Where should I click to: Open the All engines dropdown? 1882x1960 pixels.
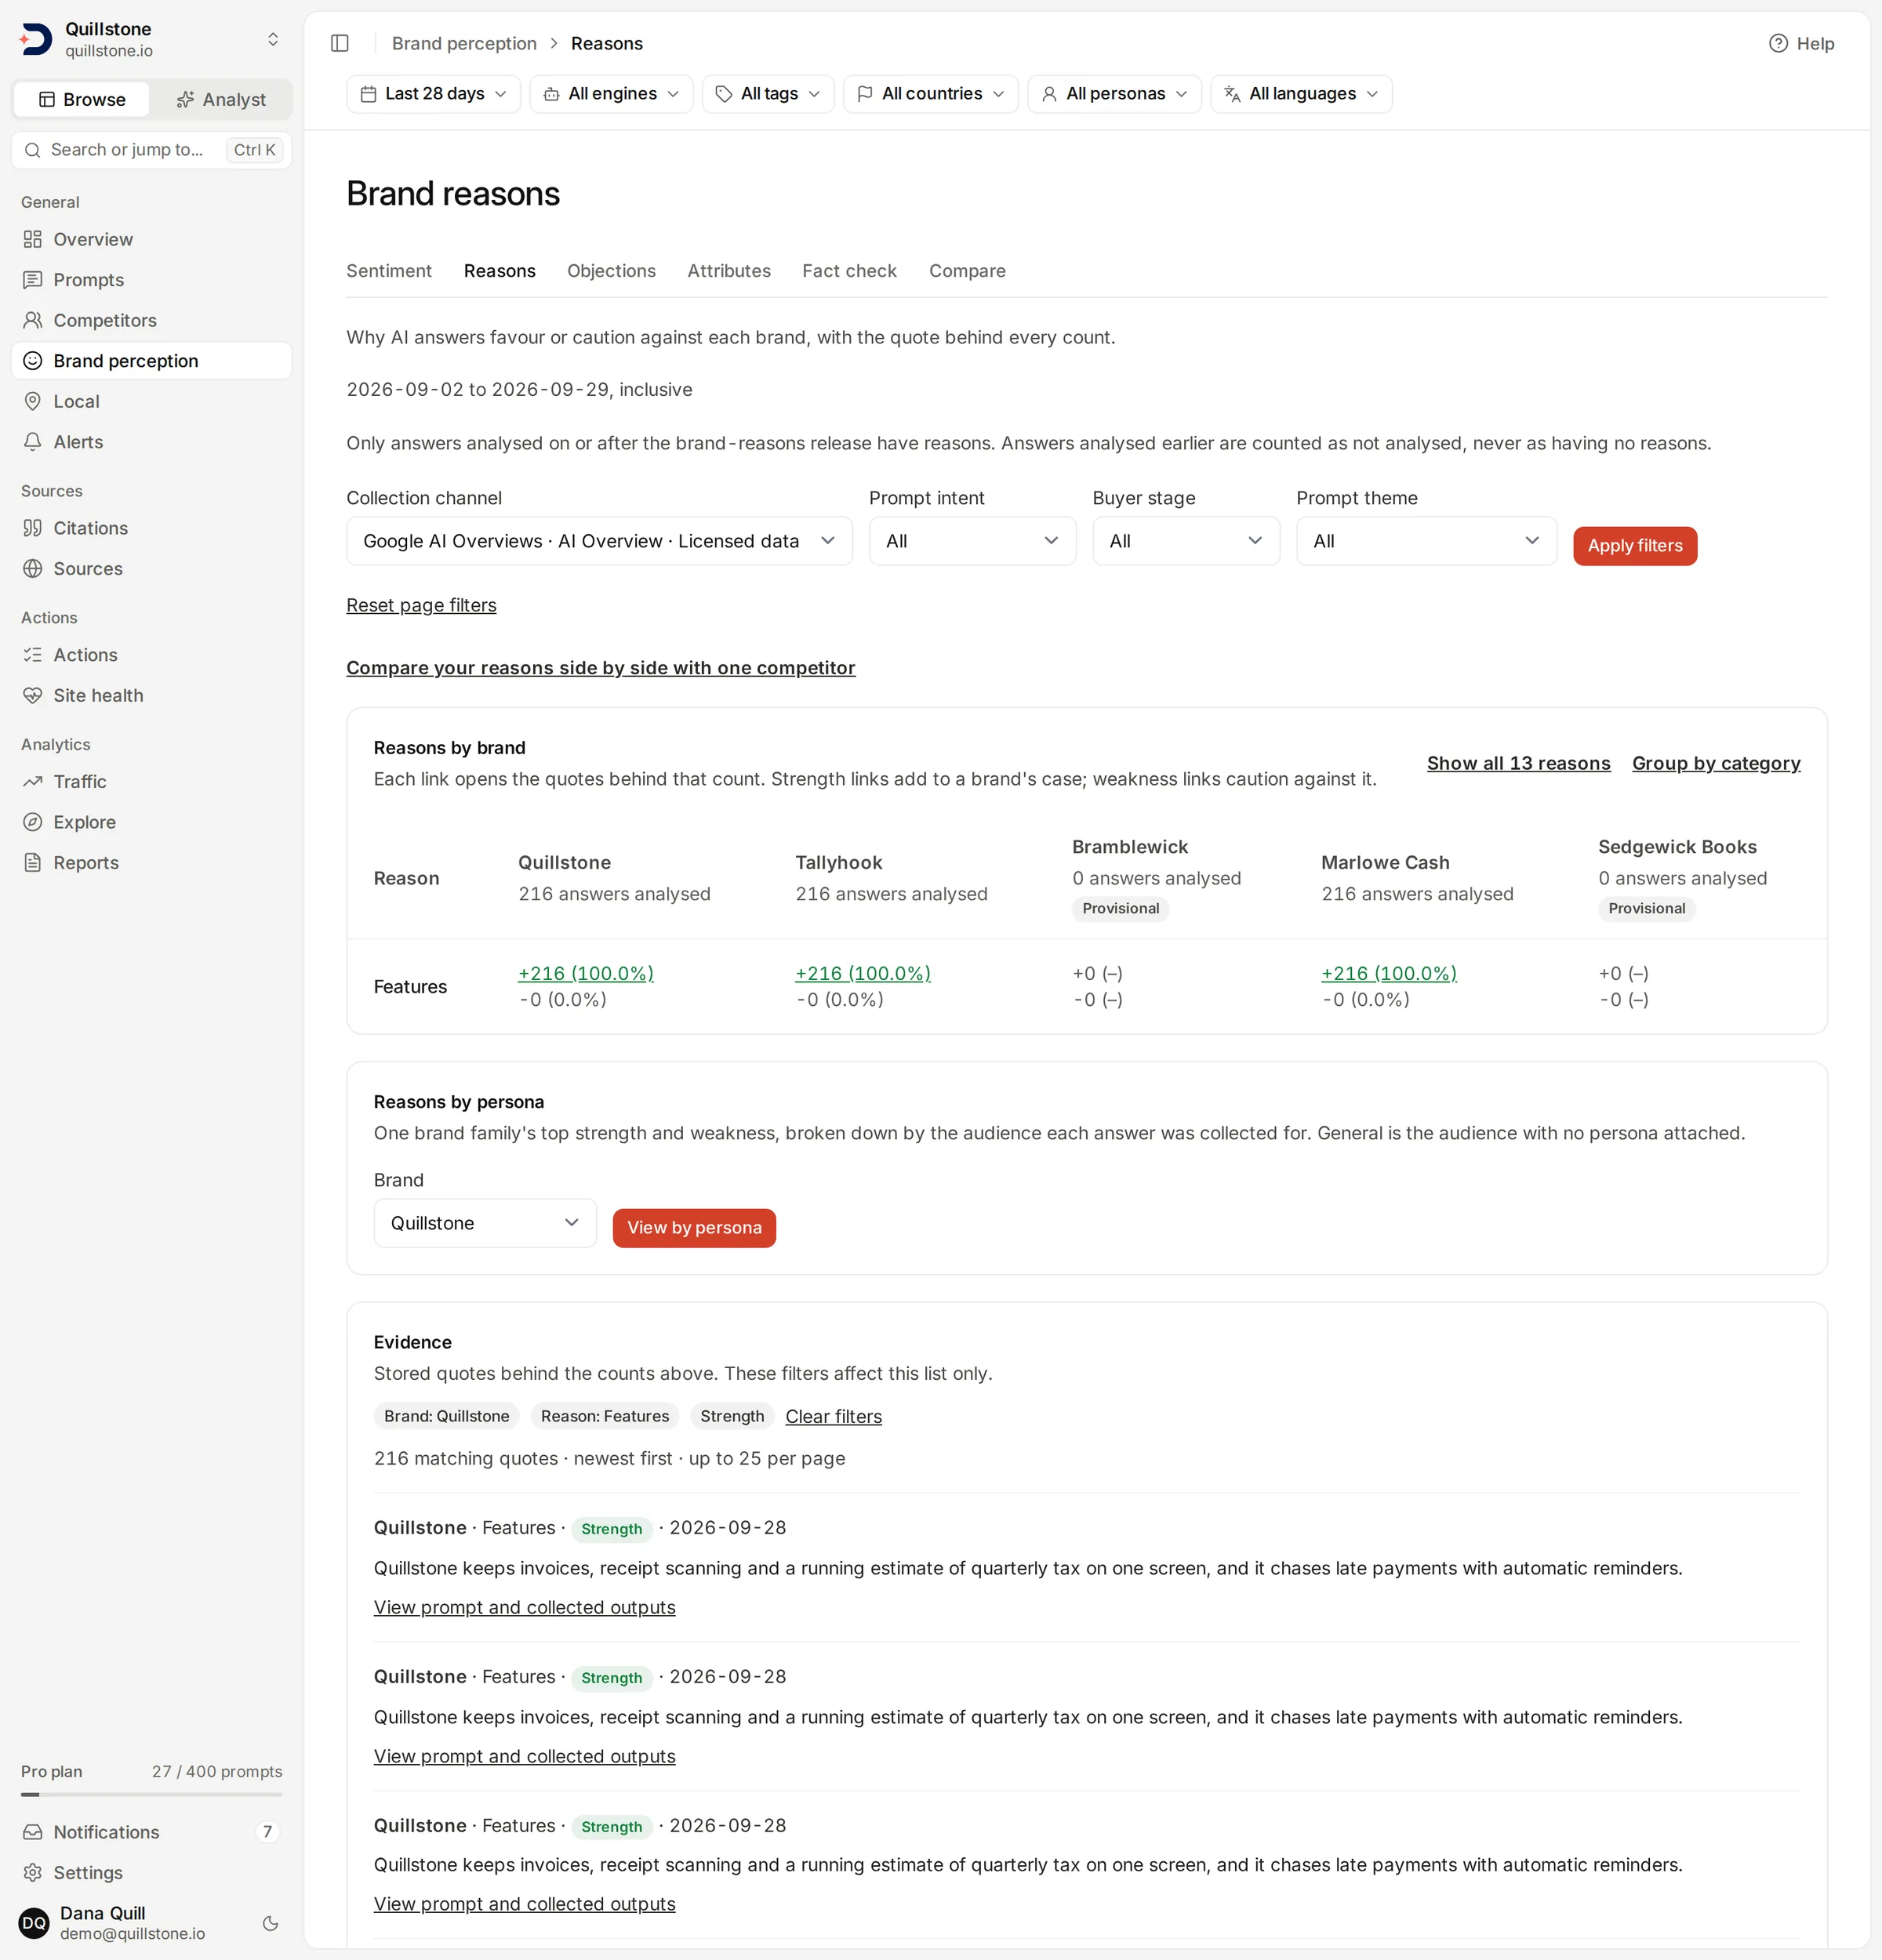click(611, 94)
